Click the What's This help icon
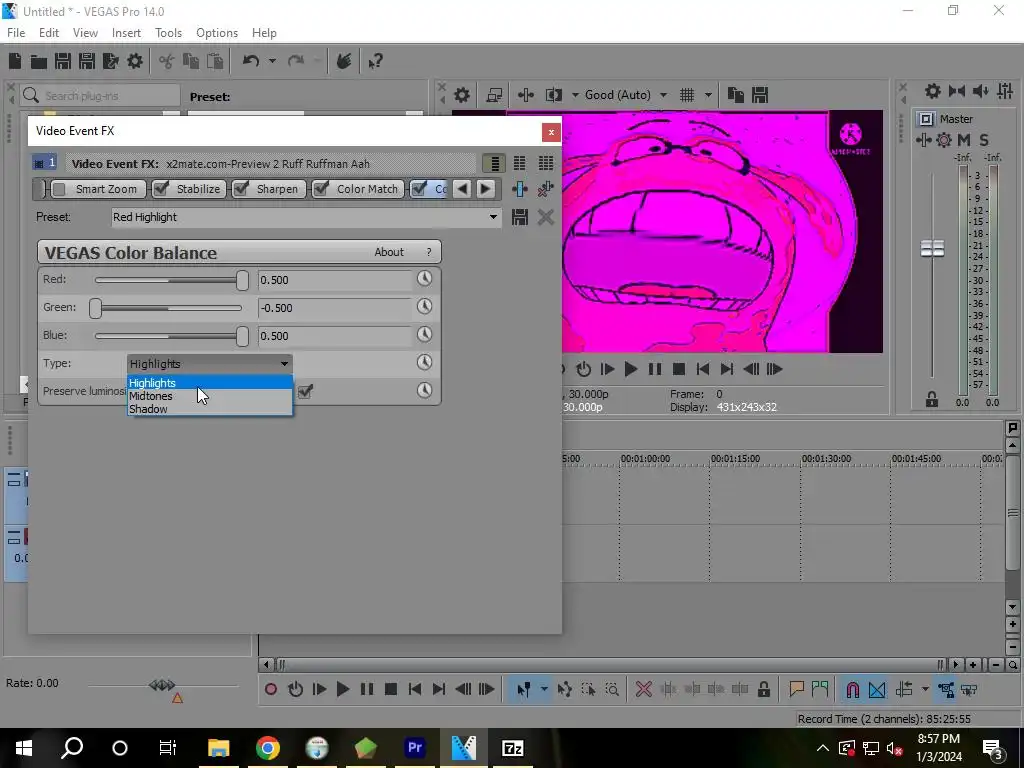1024x768 pixels. (376, 61)
